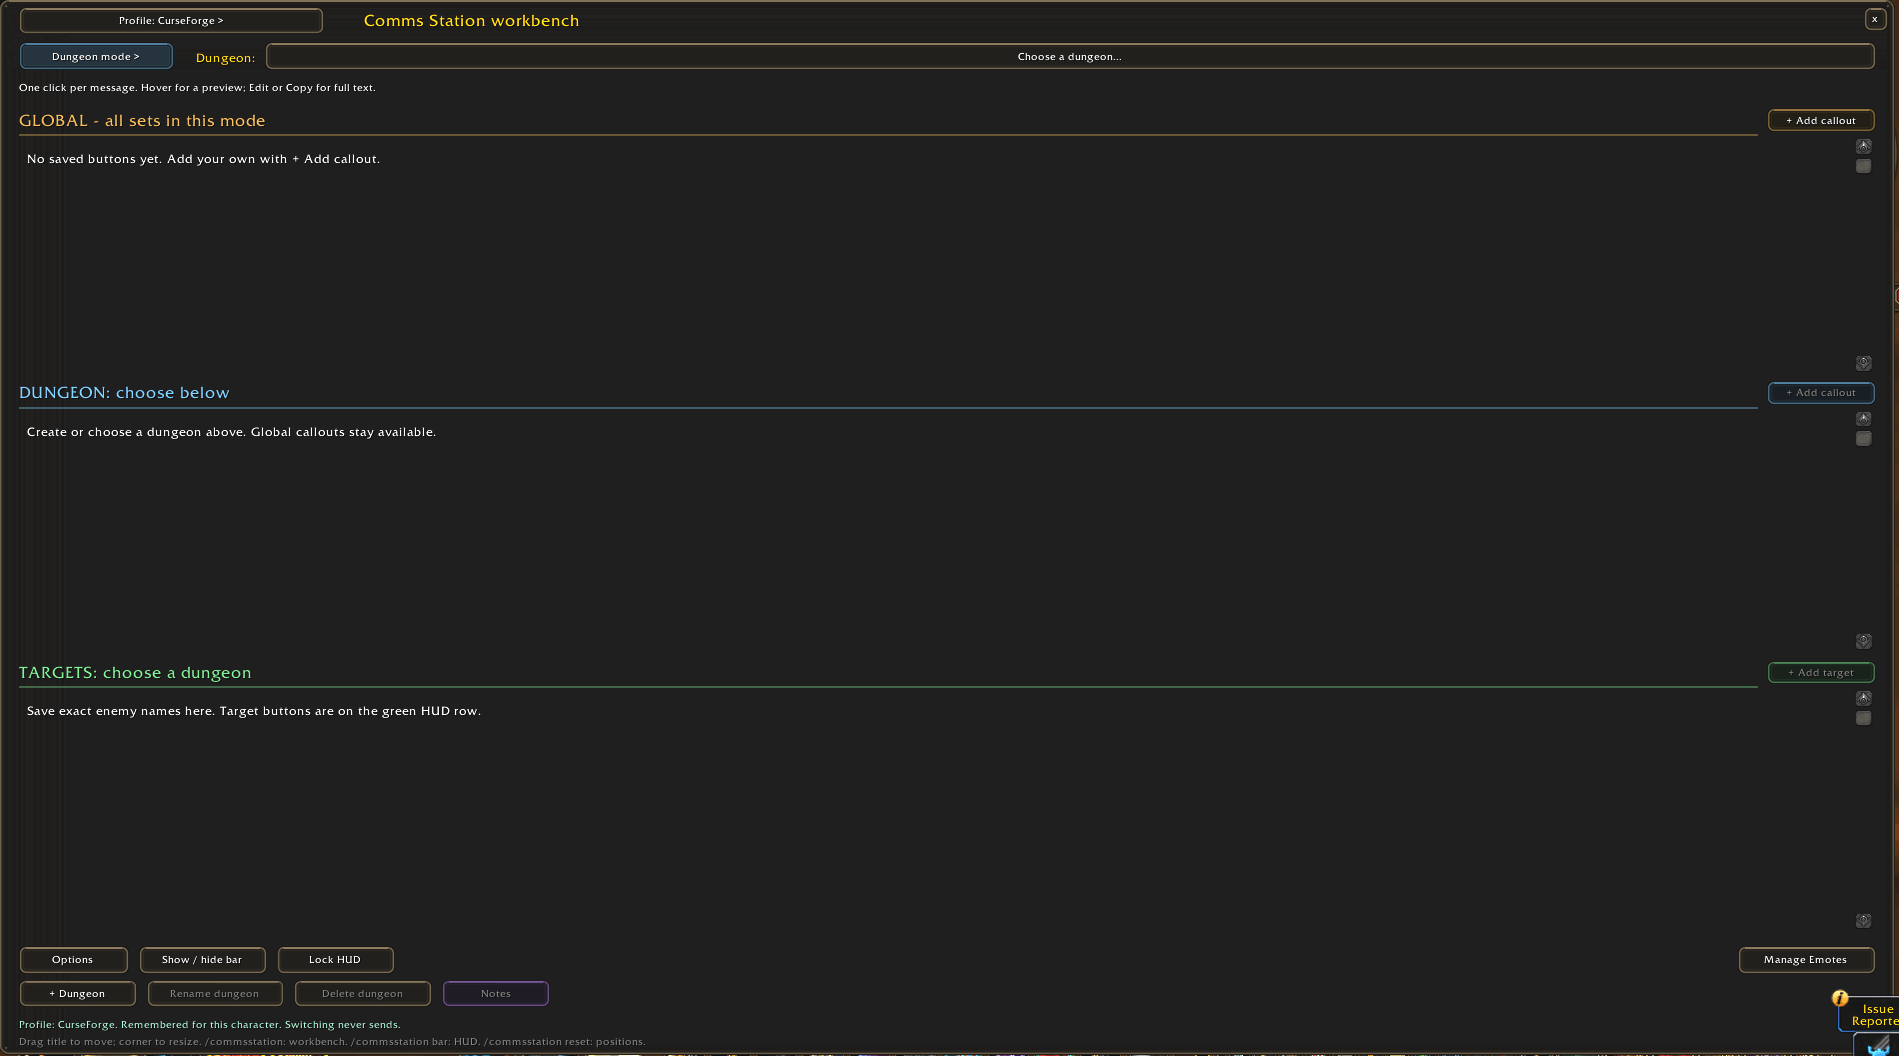1899x1056 pixels.
Task: Click the blue helmet icon below Issue Reporter
Action: (1878, 1045)
